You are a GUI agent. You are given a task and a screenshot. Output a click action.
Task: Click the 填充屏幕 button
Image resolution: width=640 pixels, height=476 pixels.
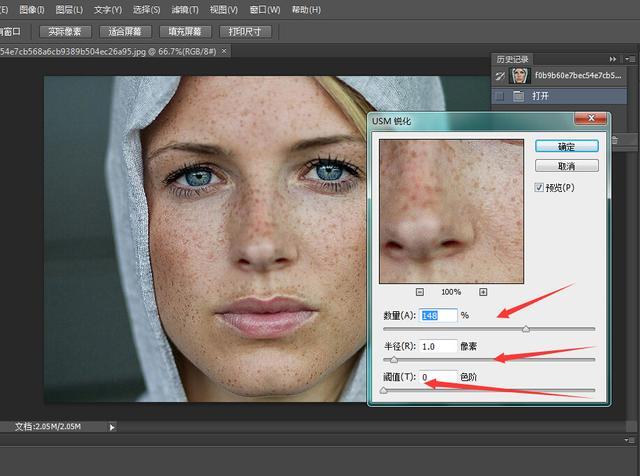[x=185, y=31]
